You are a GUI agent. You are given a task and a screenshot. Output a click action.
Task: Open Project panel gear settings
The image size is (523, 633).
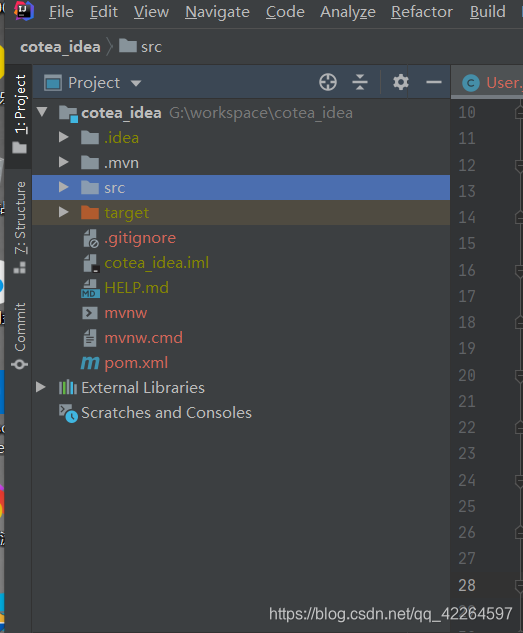pyautogui.click(x=400, y=82)
